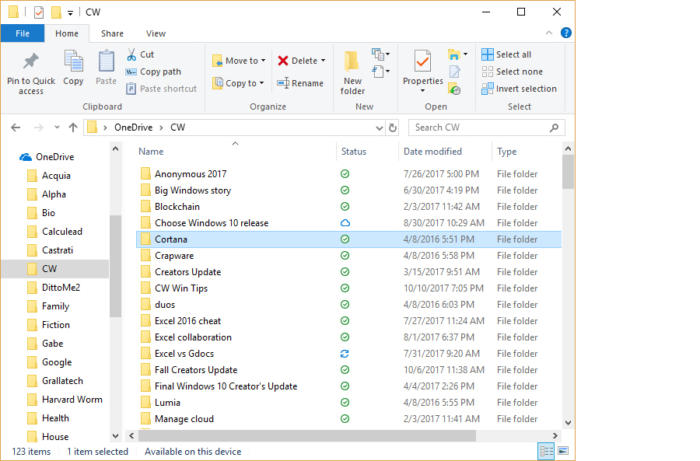This screenshot has height=461, width=700.
Task: Collapse the ribbon with the chevron
Action: [549, 33]
